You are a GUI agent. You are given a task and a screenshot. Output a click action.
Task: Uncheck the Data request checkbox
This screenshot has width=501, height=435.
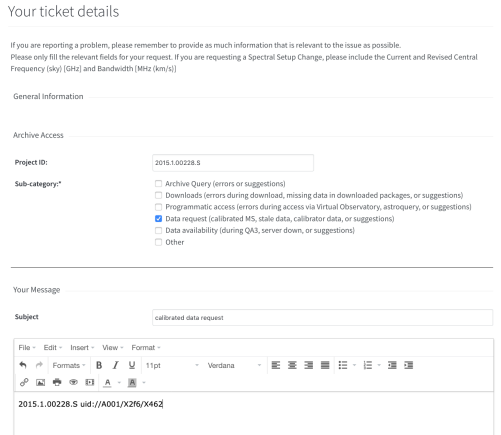point(158,219)
